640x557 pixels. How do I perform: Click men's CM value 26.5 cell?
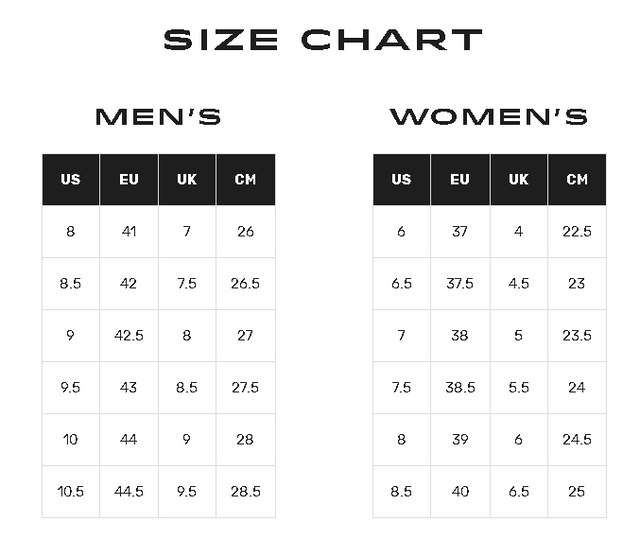point(245,284)
